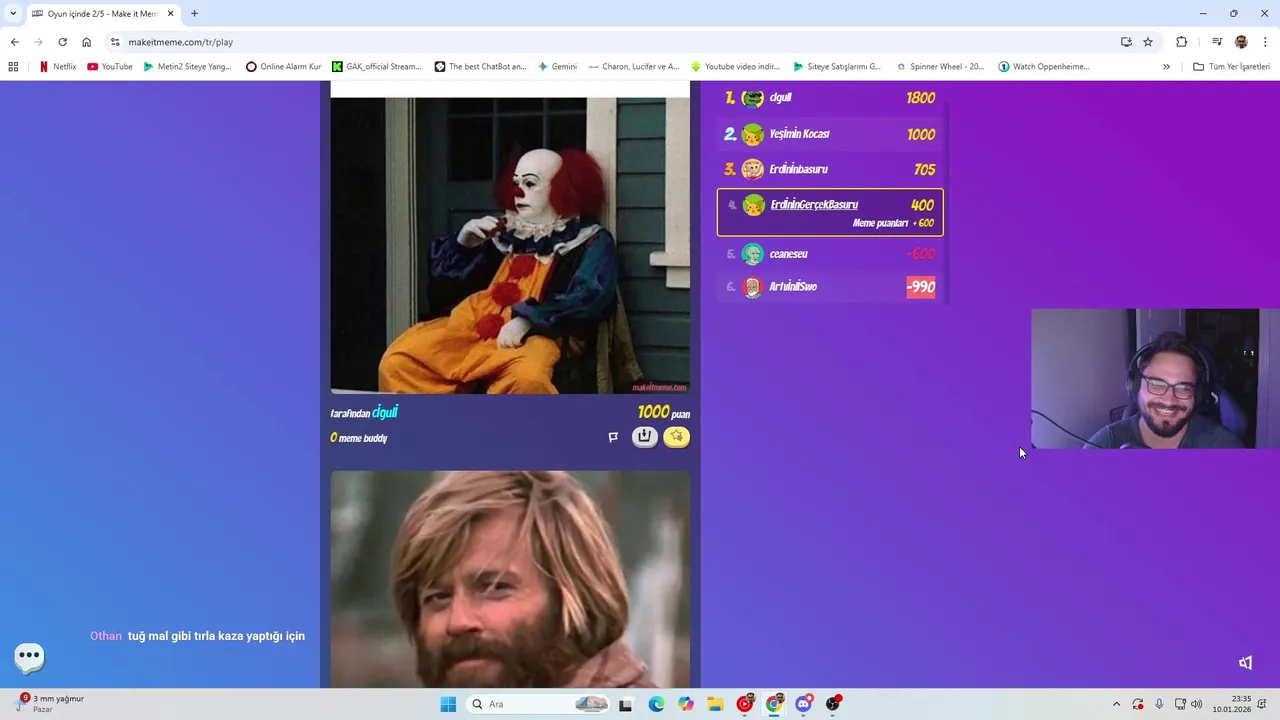Open the Gemini bookmark
Image resolution: width=1280 pixels, height=720 pixels.
click(x=557, y=67)
